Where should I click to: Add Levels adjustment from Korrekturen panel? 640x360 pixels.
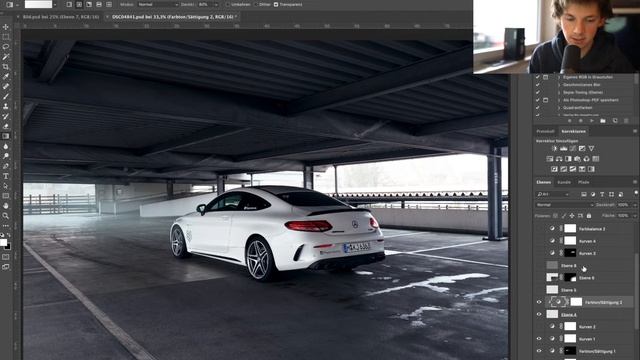(564, 149)
